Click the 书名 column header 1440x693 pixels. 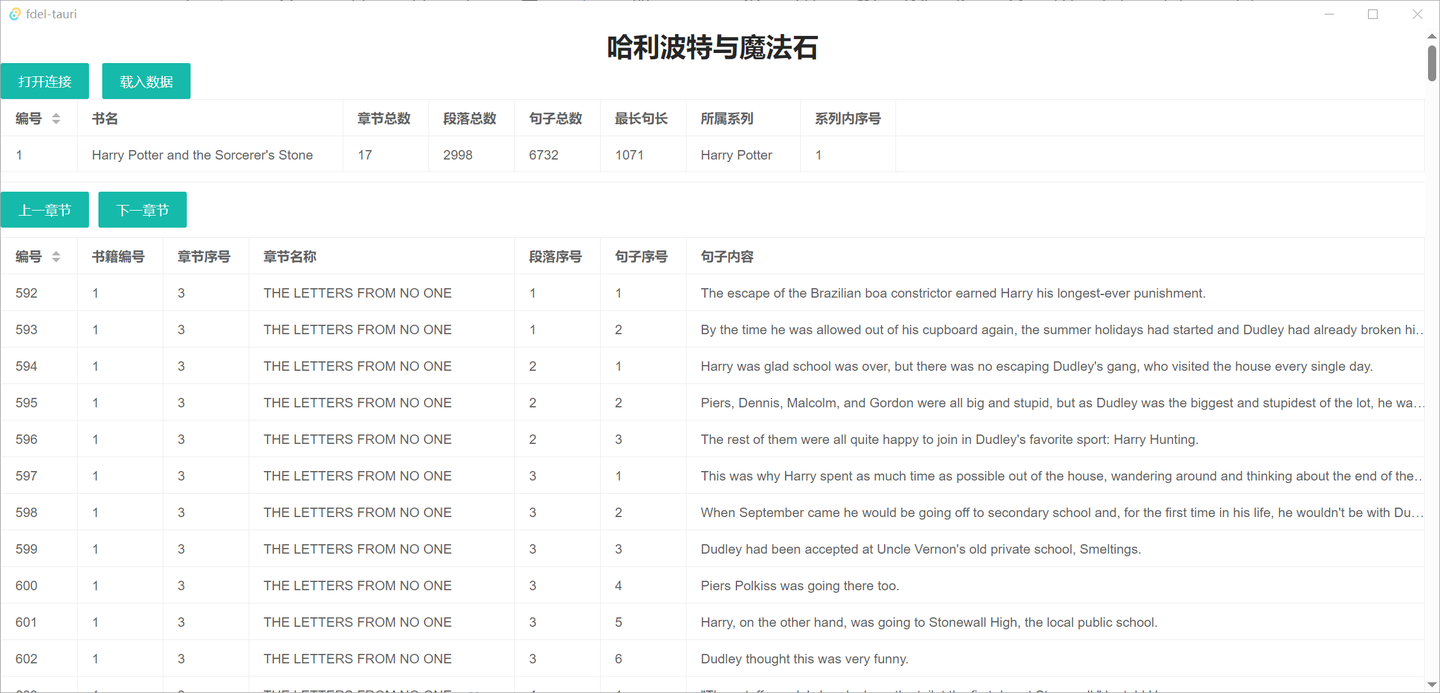click(103, 118)
